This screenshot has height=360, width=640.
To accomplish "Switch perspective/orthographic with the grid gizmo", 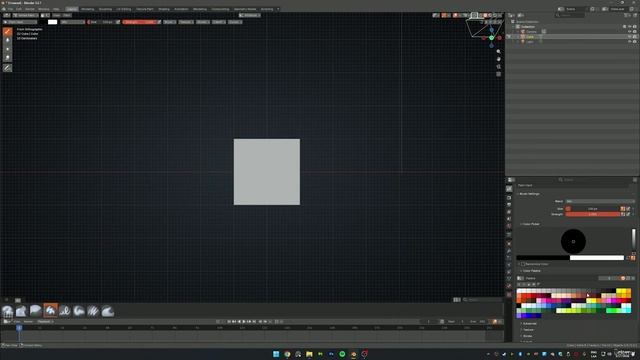I will tap(498, 74).
